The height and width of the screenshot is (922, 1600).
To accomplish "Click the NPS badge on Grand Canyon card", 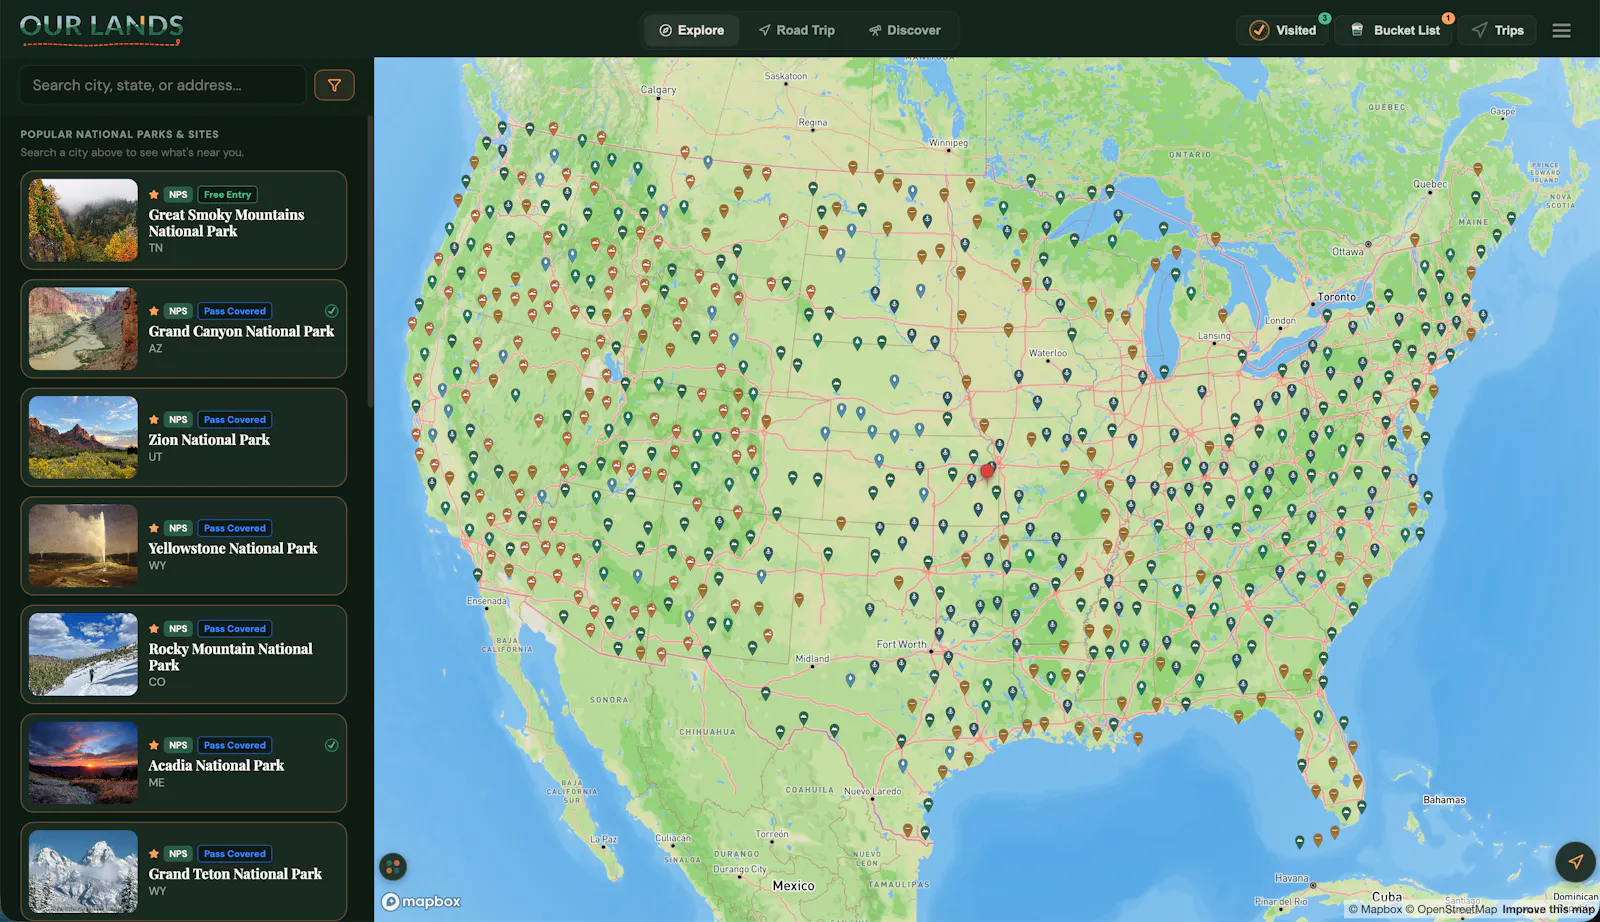I will pos(178,311).
